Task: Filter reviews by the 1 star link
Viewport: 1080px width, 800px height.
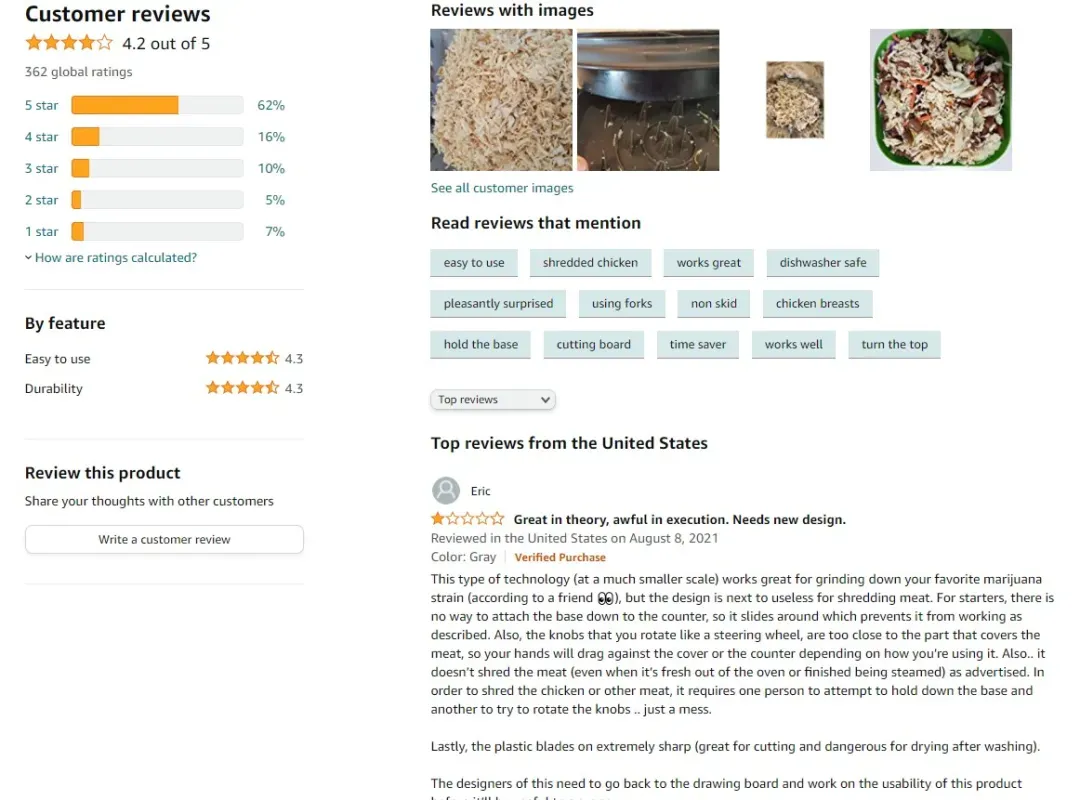Action: coord(41,232)
